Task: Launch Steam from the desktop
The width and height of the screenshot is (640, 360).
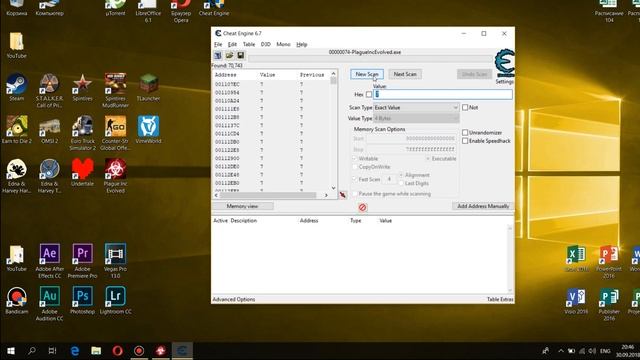Action: coord(16,87)
